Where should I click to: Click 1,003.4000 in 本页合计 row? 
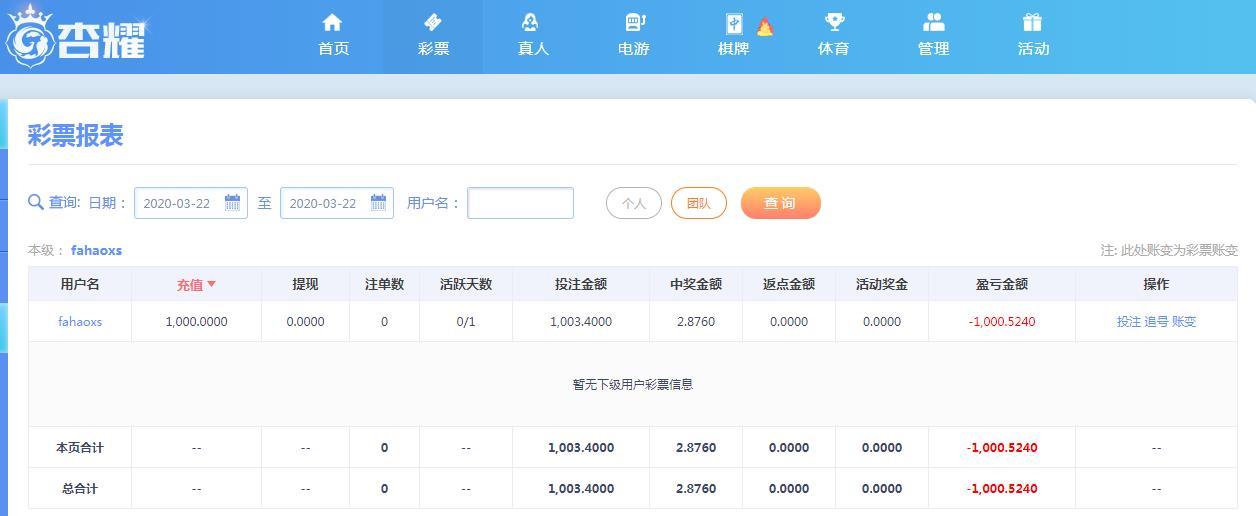coord(581,448)
